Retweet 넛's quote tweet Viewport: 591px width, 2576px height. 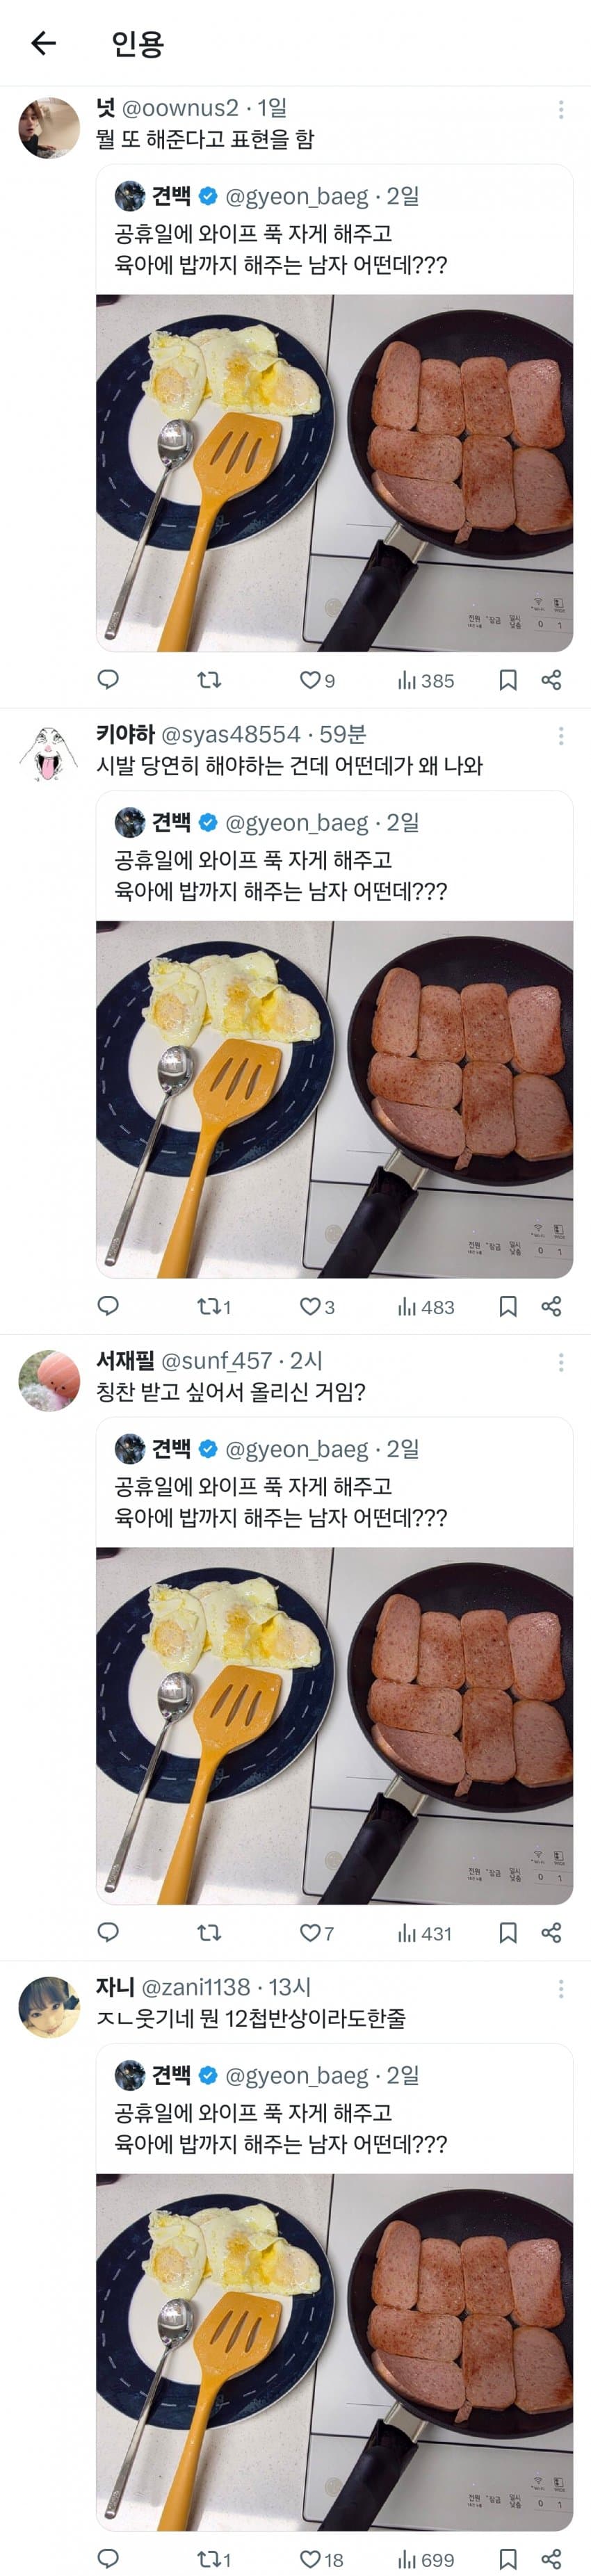click(209, 680)
